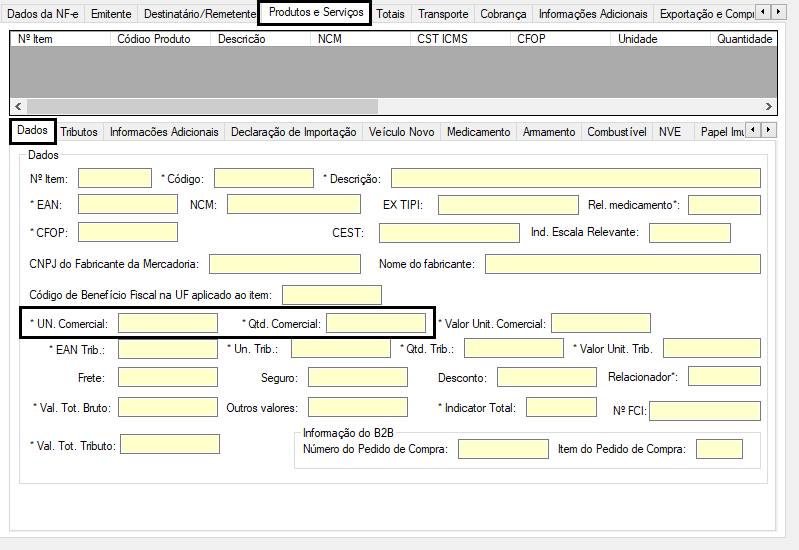The width and height of the screenshot is (799, 550).
Task: Switch to the Transporte tab
Action: pyautogui.click(x=443, y=14)
